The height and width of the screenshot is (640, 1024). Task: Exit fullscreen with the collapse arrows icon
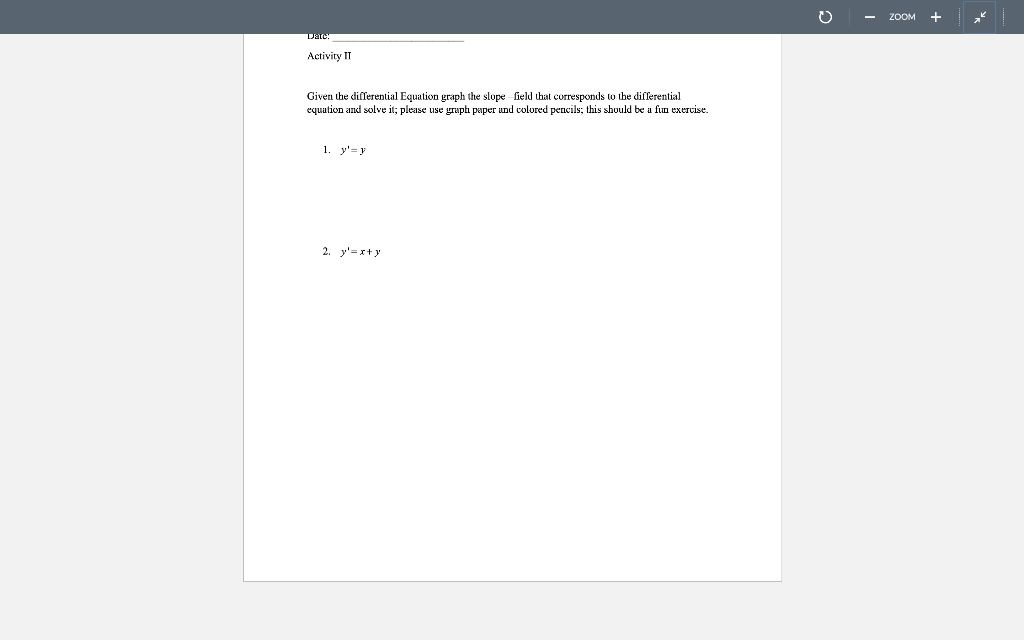tap(980, 17)
